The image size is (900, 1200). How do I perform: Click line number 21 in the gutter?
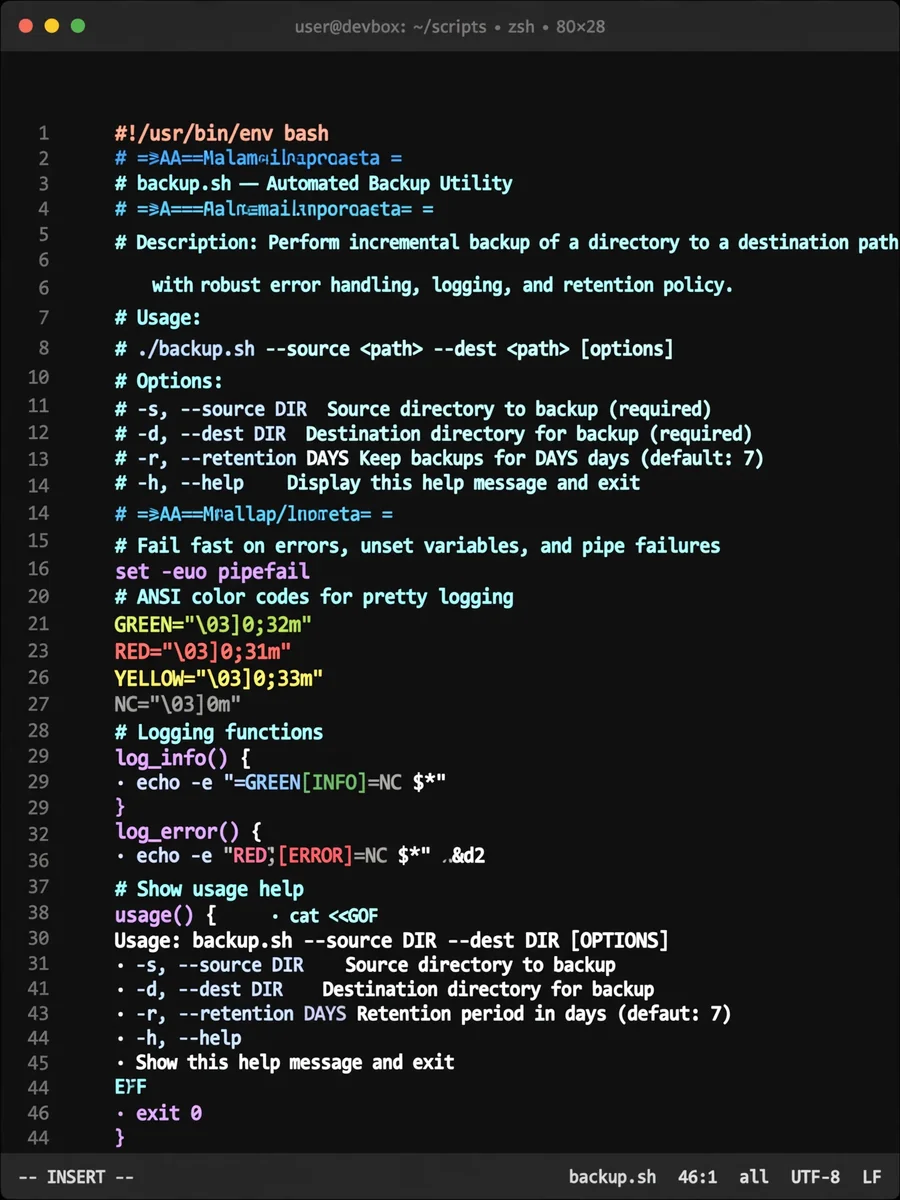coord(38,624)
